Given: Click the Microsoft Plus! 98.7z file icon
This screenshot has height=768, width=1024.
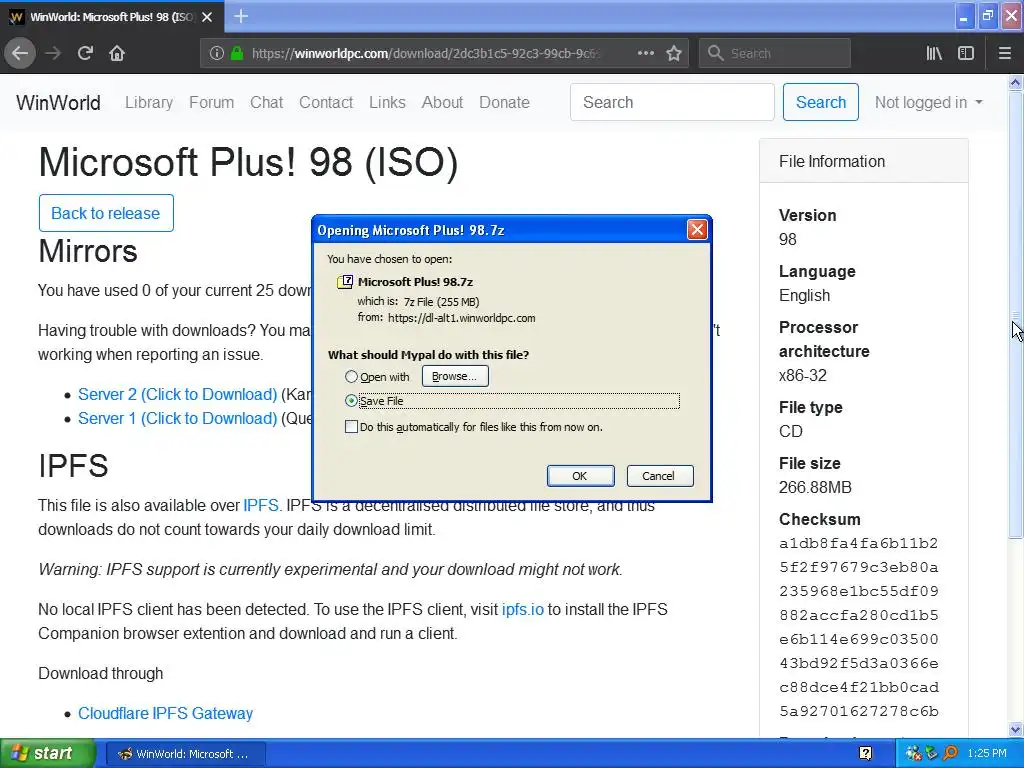Looking at the screenshot, I should click(345, 281).
